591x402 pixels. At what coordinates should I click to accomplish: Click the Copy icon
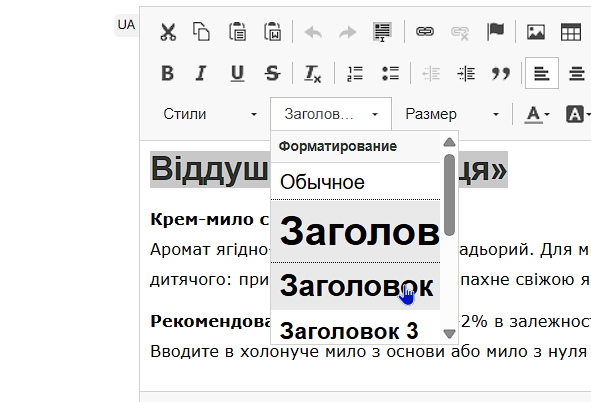tap(202, 32)
